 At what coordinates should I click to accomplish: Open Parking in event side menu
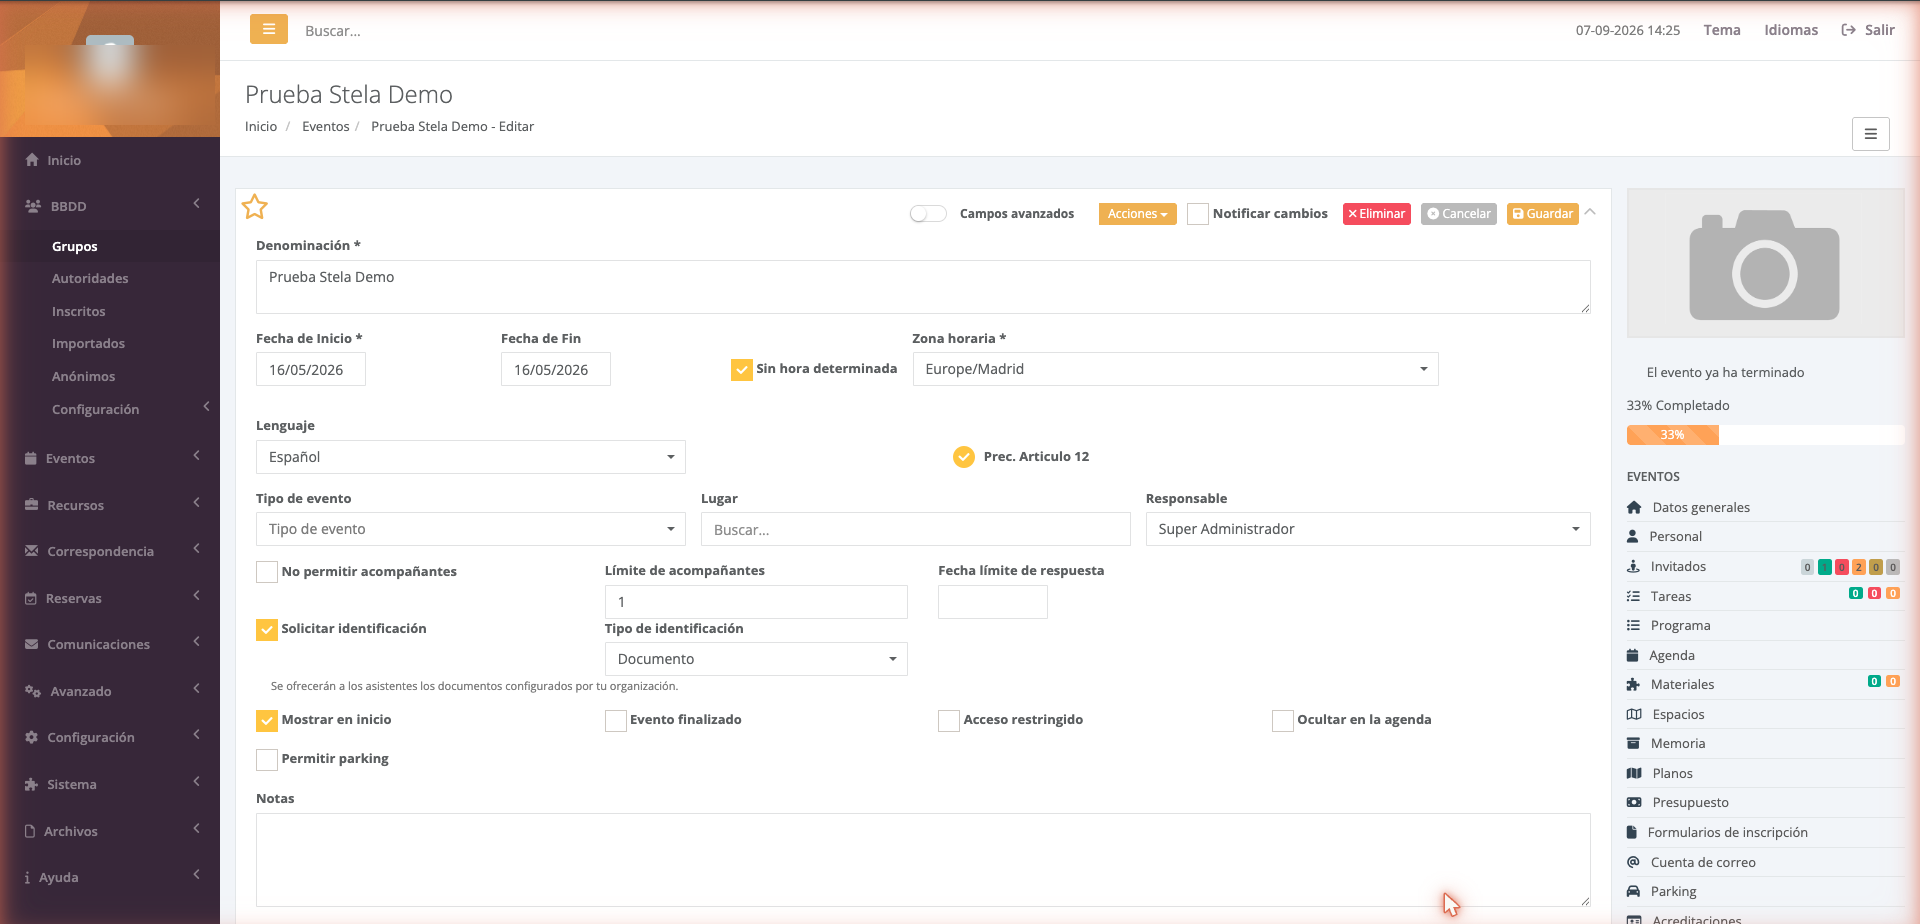coord(1765,891)
